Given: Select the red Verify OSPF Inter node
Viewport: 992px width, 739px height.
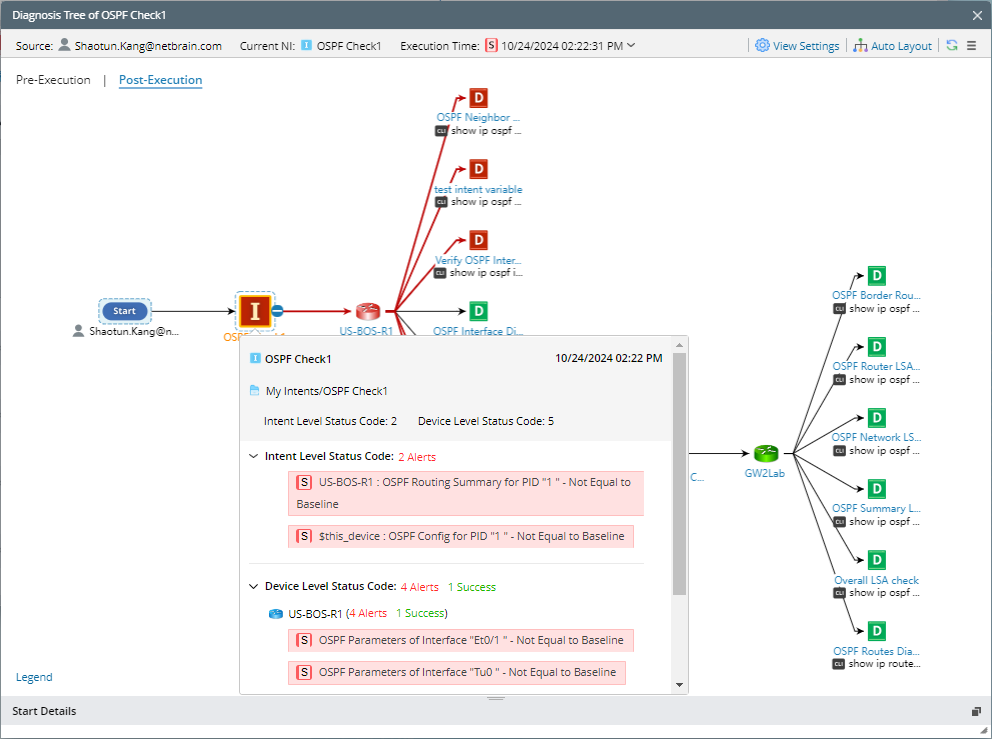Looking at the screenshot, I should tap(479, 240).
